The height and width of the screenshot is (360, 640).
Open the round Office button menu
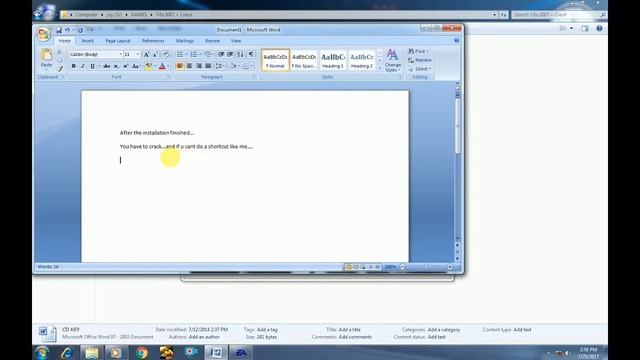click(43, 34)
